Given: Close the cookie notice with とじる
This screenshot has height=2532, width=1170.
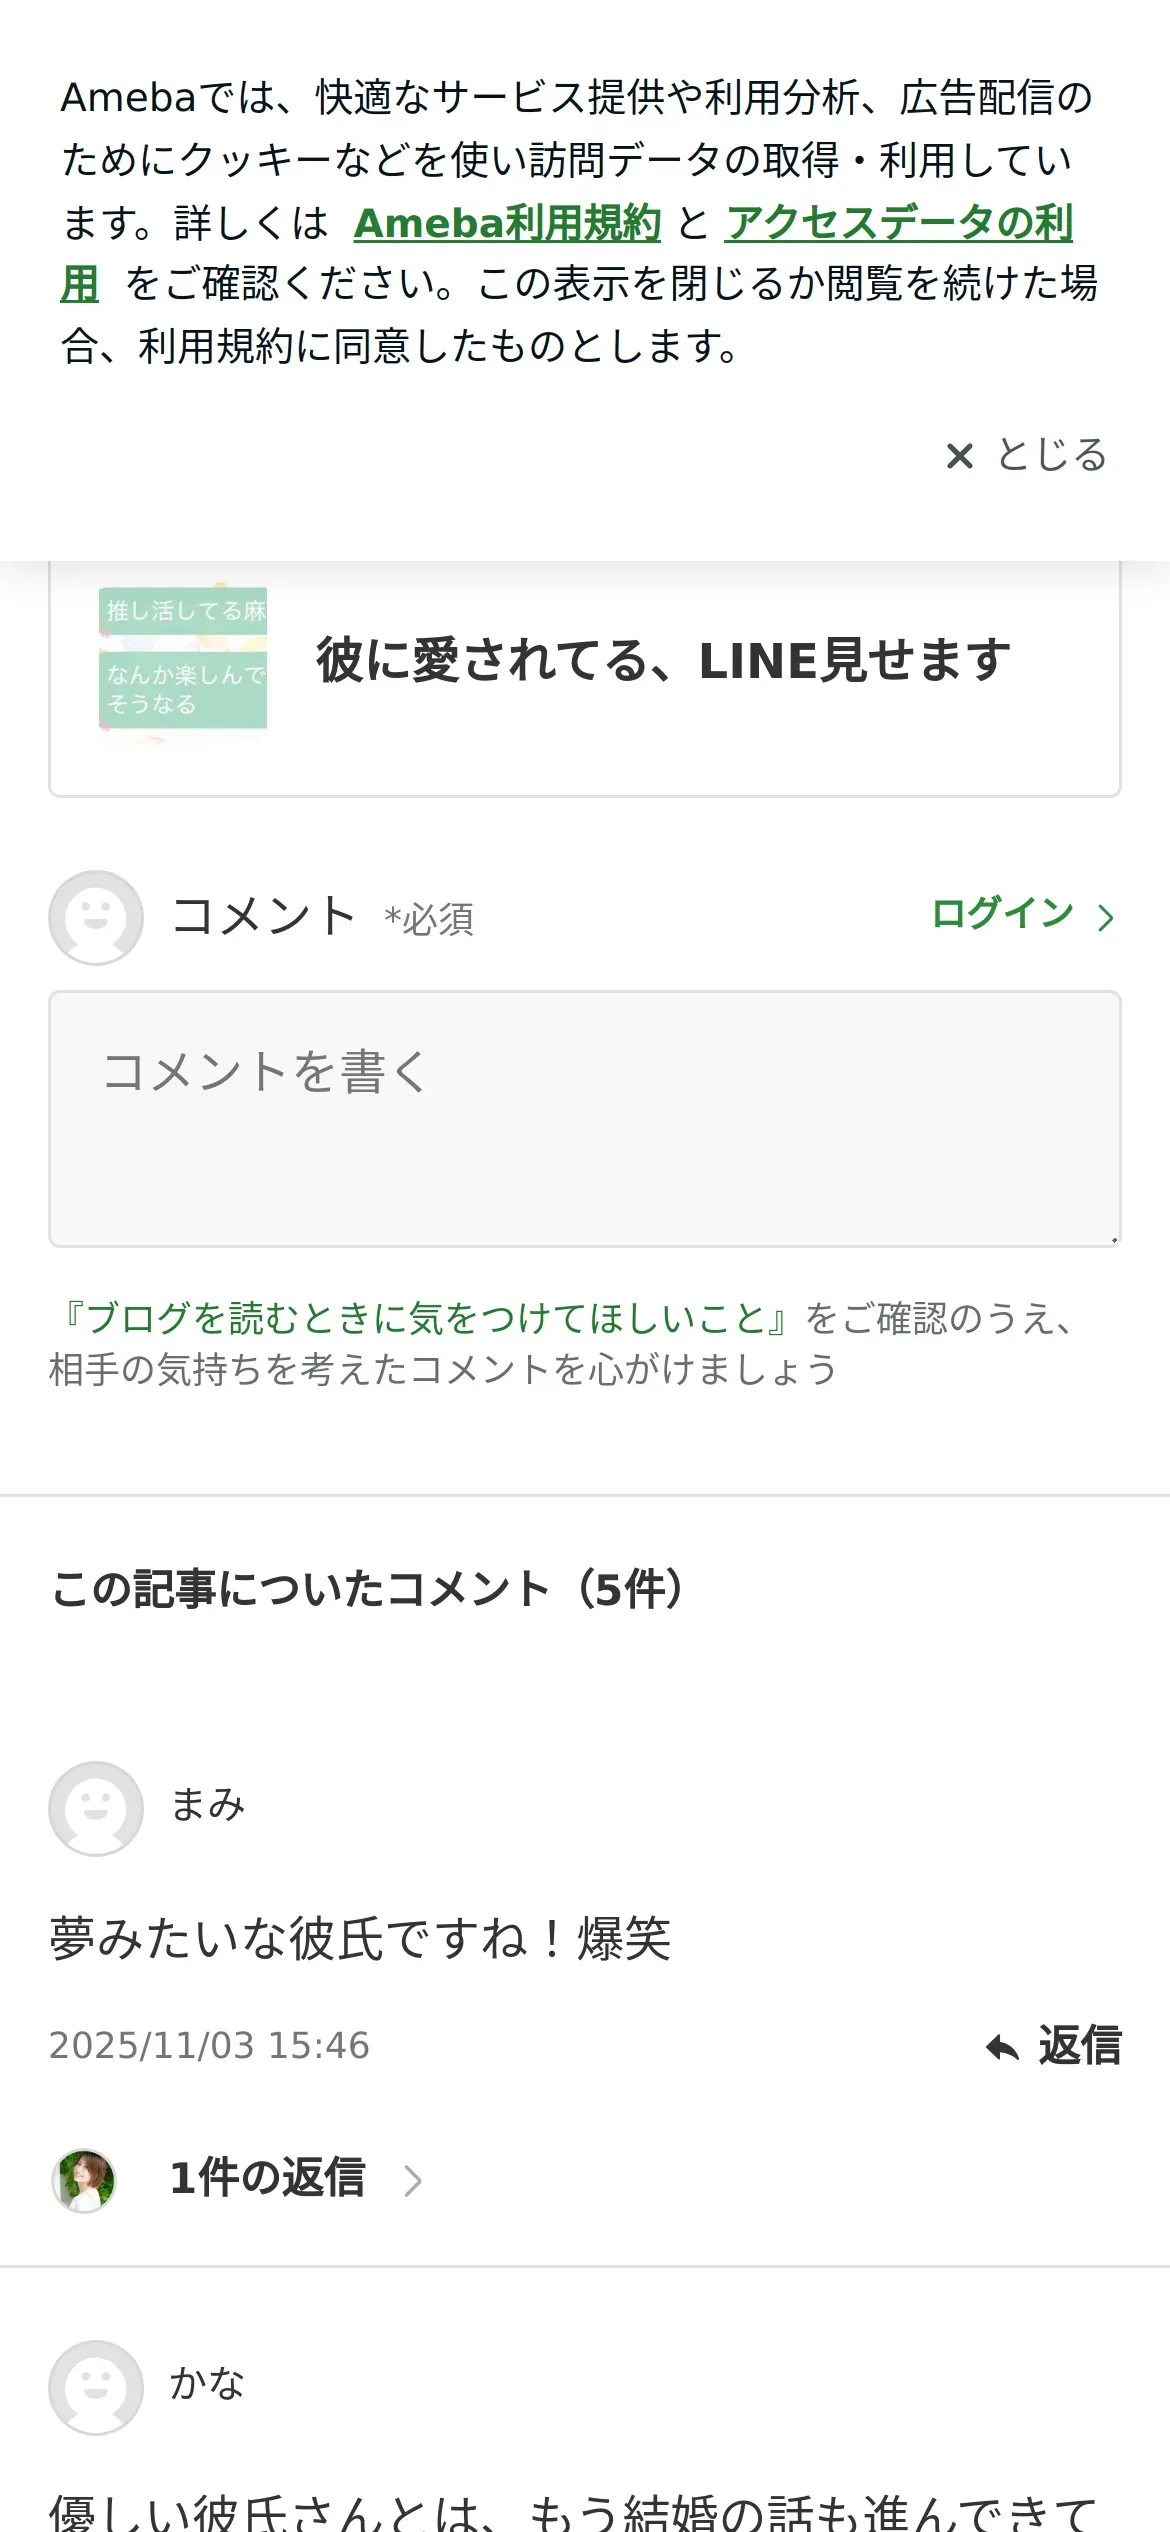Looking at the screenshot, I should (x=1027, y=455).
